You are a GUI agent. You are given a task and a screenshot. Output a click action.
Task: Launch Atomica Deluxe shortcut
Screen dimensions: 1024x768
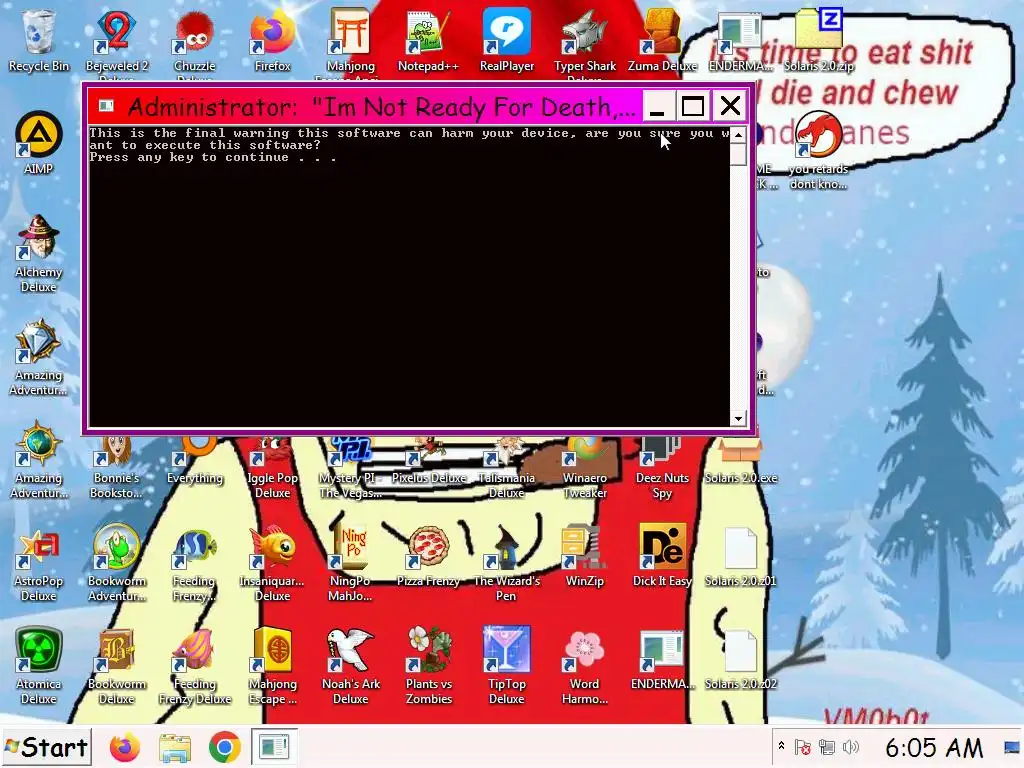point(39,666)
